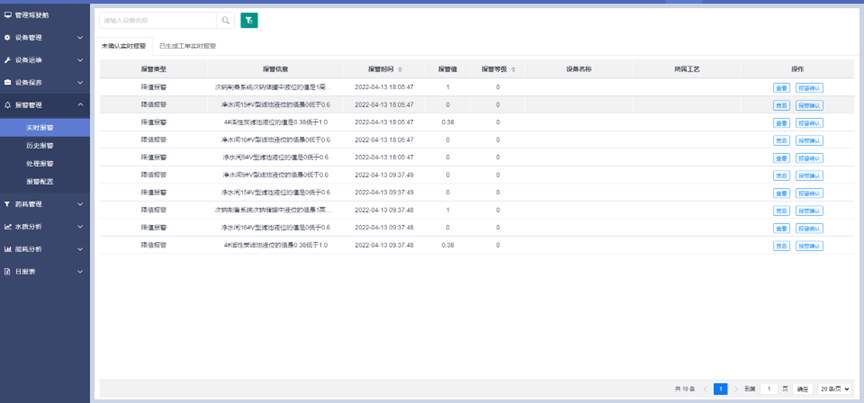Image resolution: width=864 pixels, height=403 pixels.
Task: Click the wrench icon beside 设备运维
Action: coord(8,60)
